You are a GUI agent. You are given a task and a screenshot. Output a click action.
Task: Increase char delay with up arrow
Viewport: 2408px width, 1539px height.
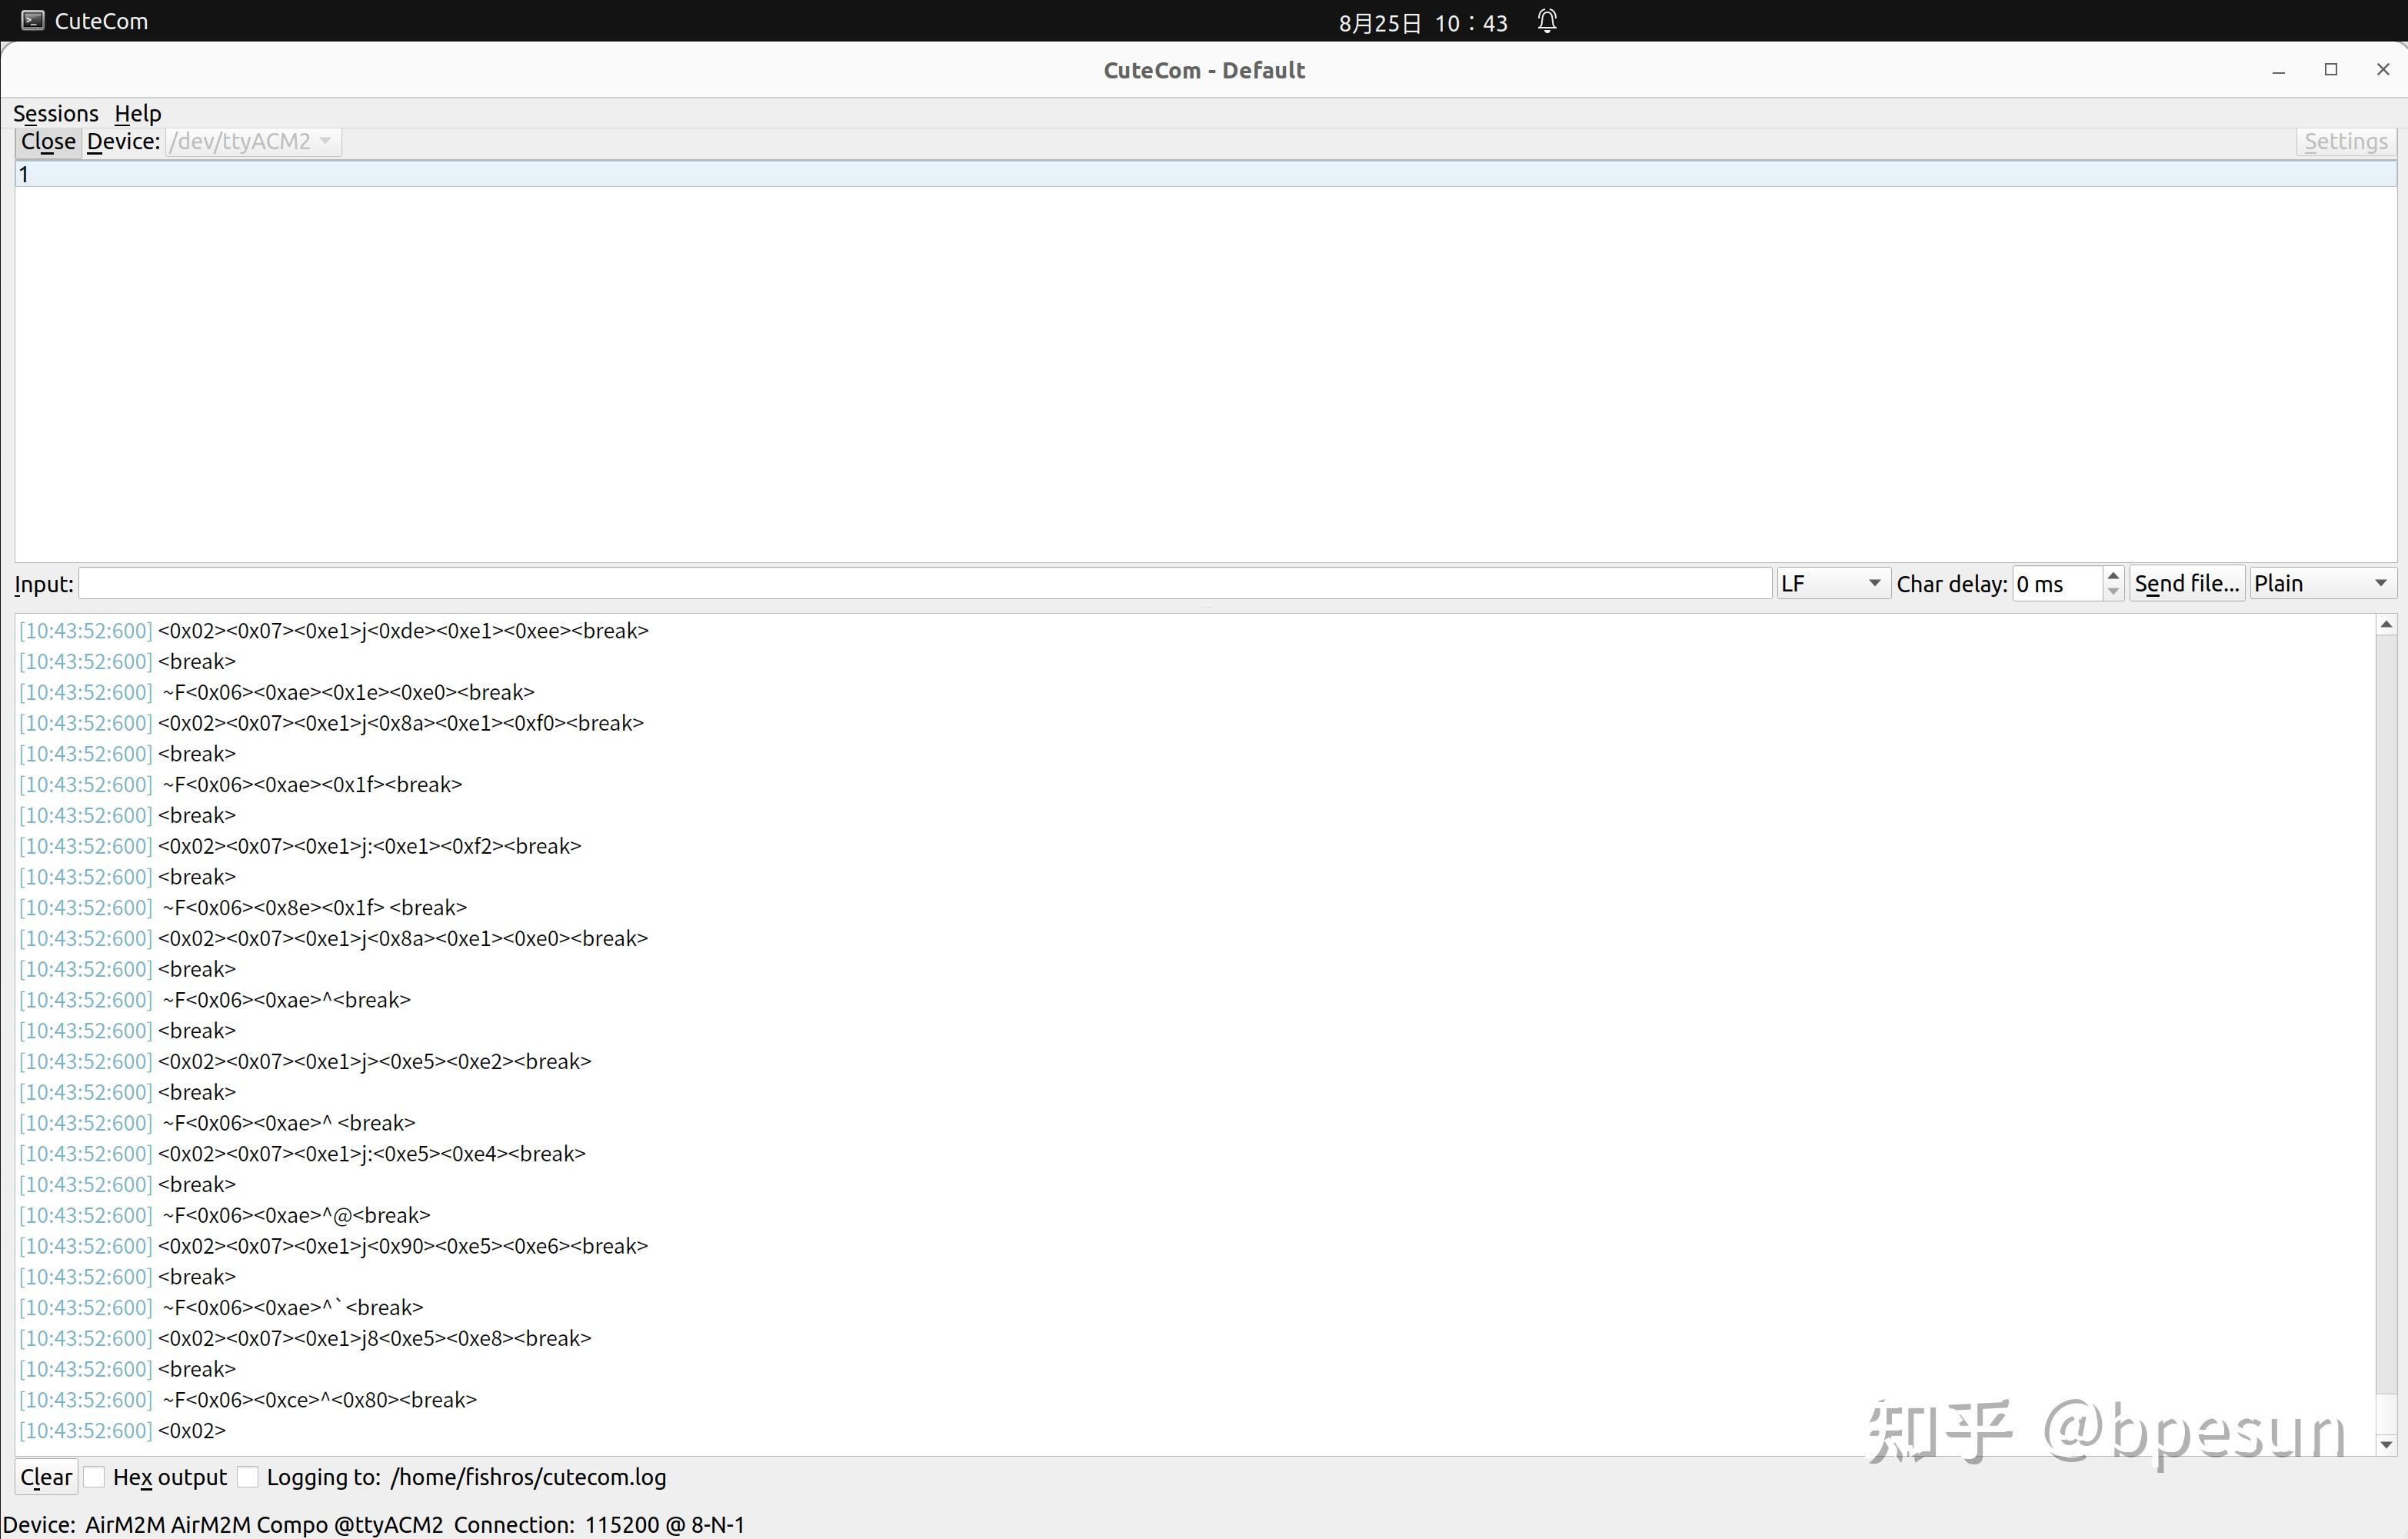[x=2112, y=576]
